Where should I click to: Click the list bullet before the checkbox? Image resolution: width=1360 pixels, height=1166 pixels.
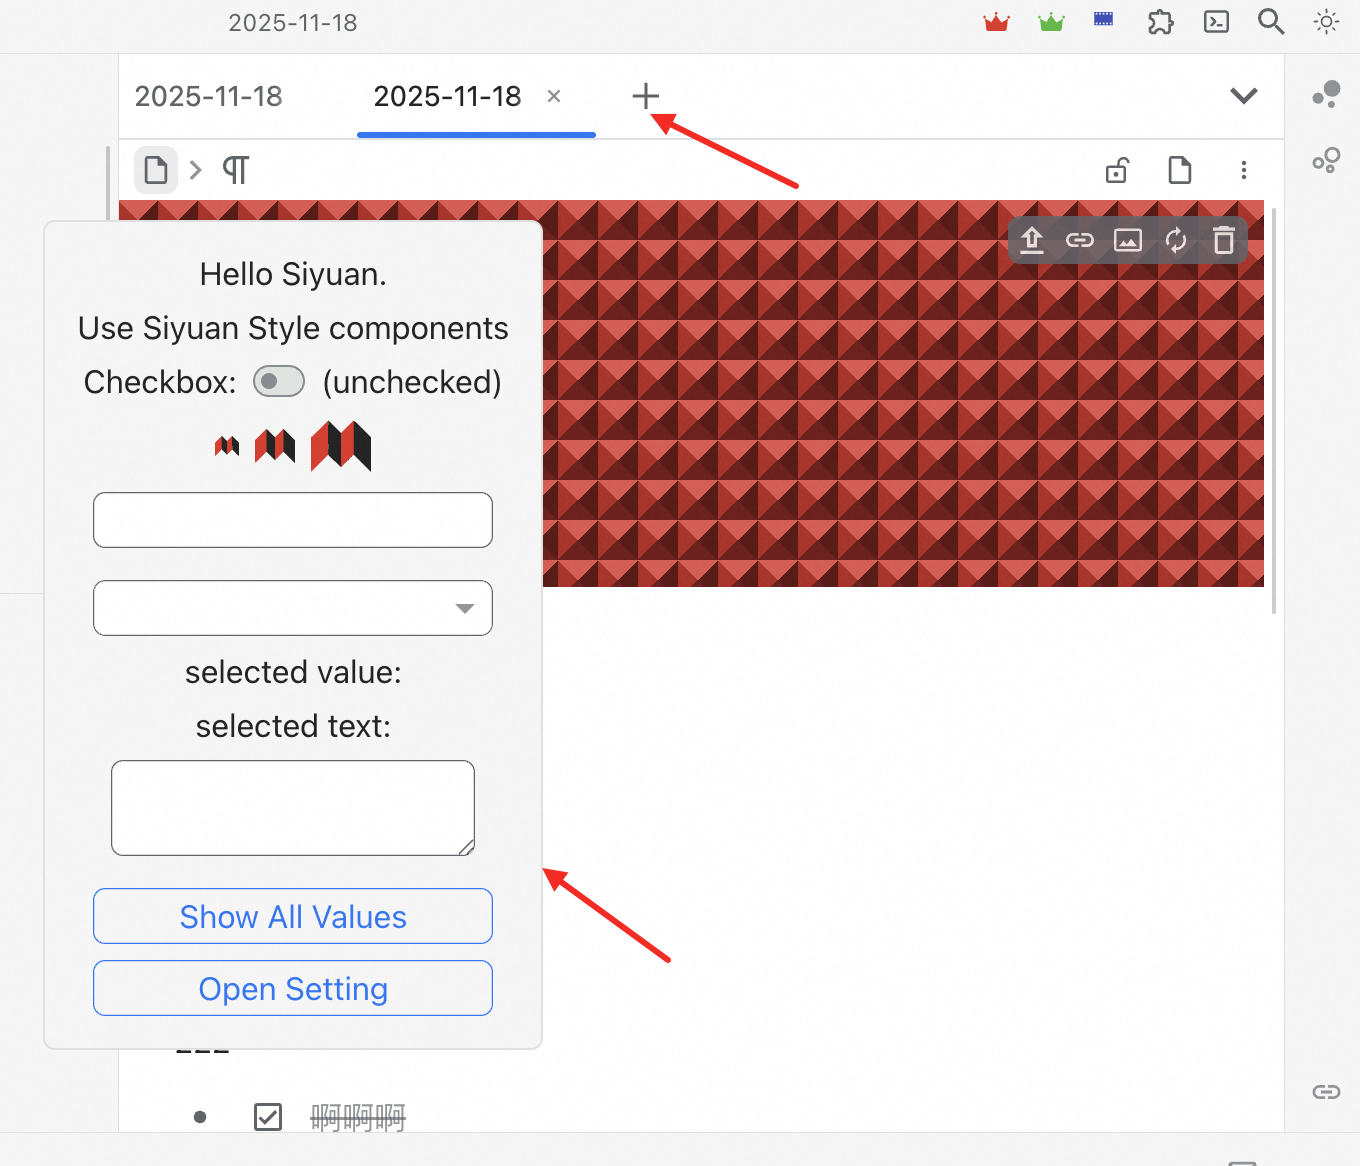(200, 1117)
